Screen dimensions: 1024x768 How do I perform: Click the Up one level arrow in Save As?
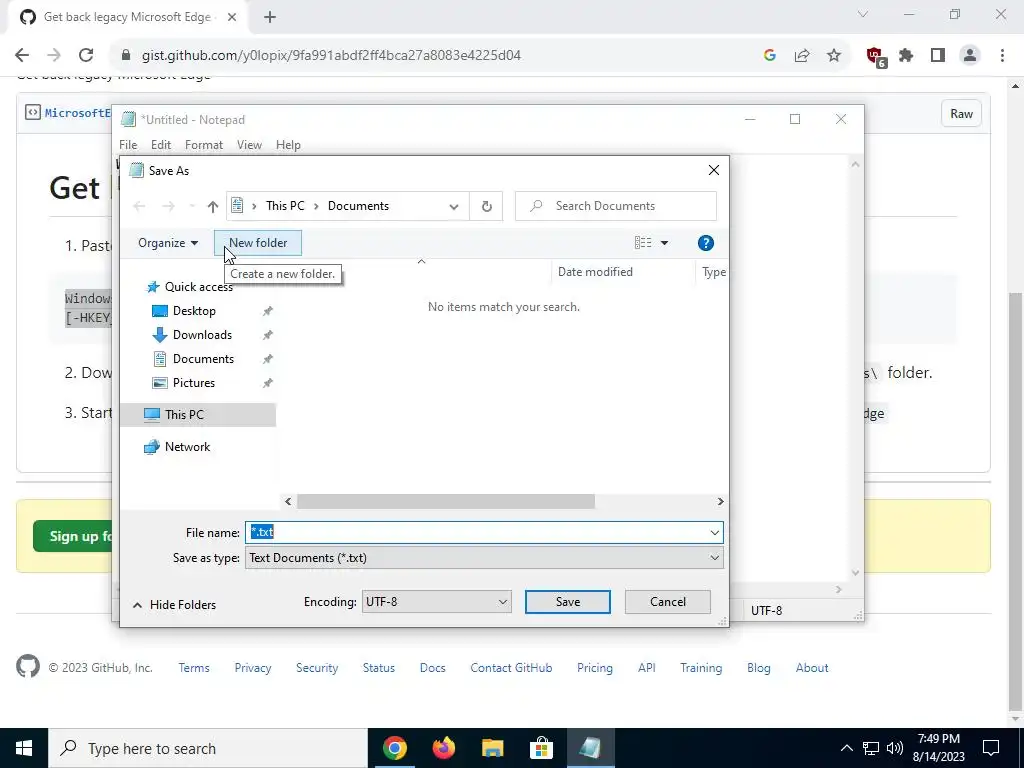click(x=212, y=206)
